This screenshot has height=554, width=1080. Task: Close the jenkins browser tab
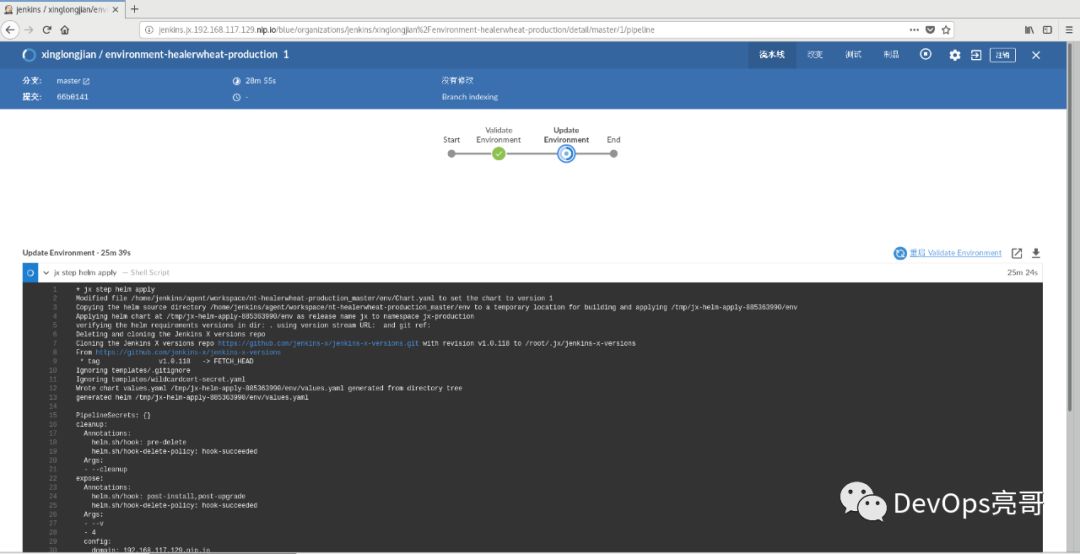114,10
